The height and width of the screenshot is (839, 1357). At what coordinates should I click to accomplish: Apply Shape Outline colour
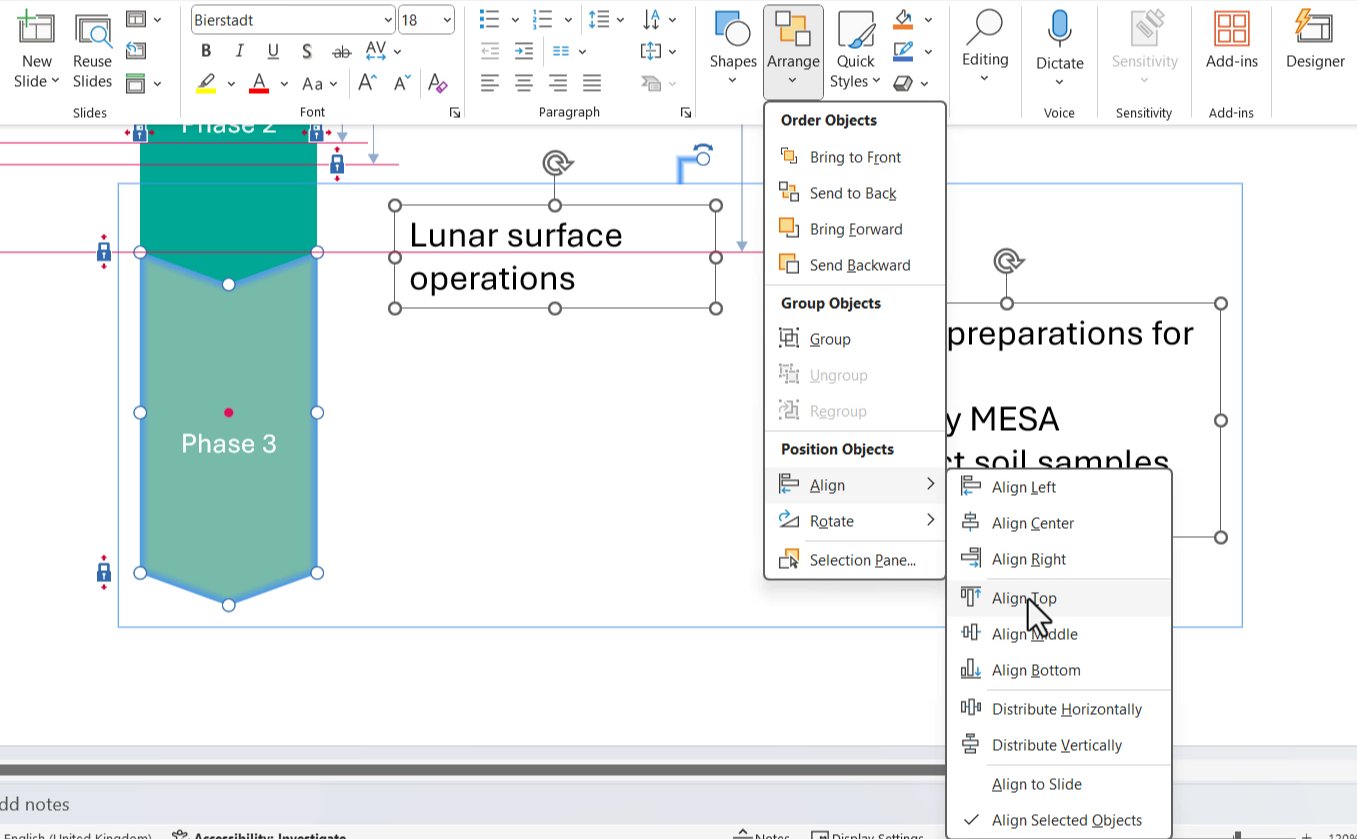[x=904, y=51]
